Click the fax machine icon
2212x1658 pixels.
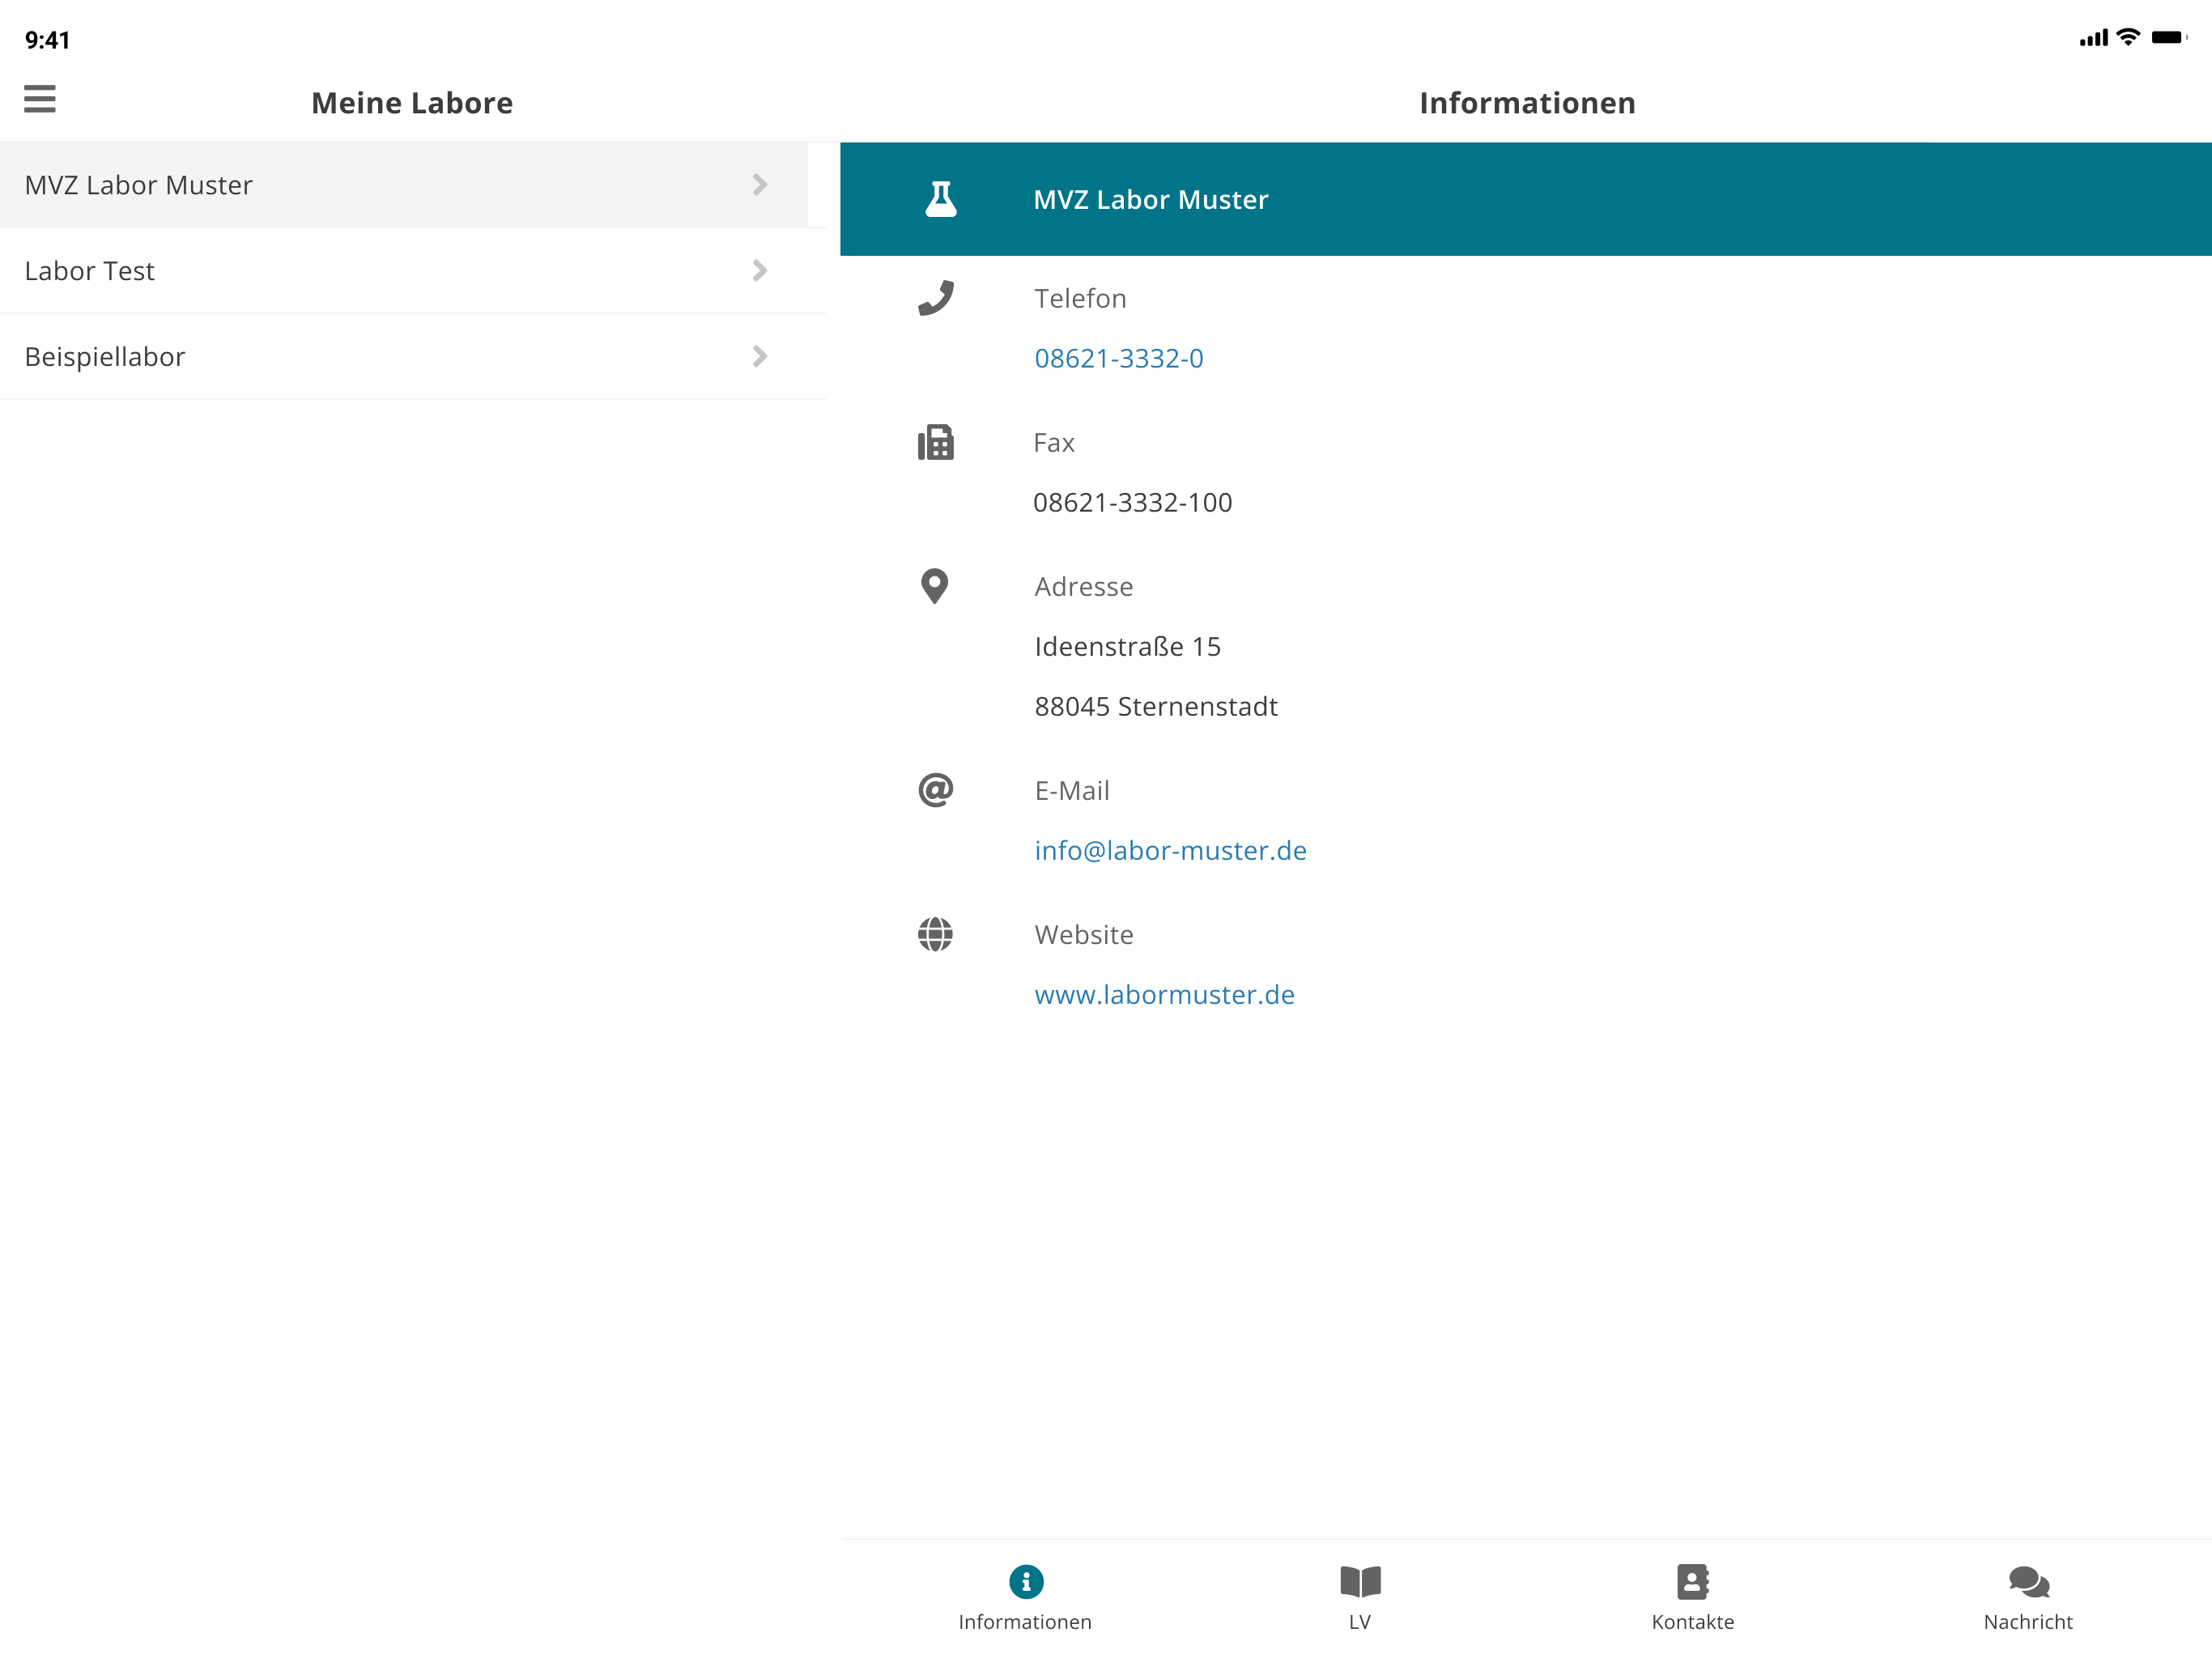(936, 442)
